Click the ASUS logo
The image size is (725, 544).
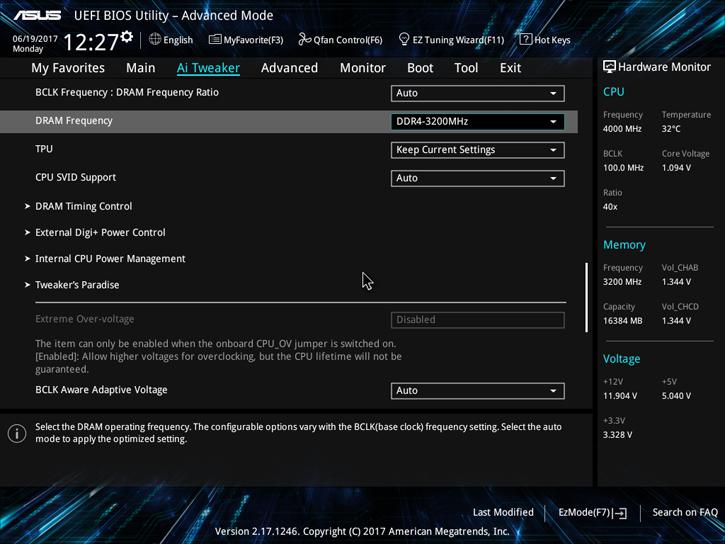click(37, 16)
